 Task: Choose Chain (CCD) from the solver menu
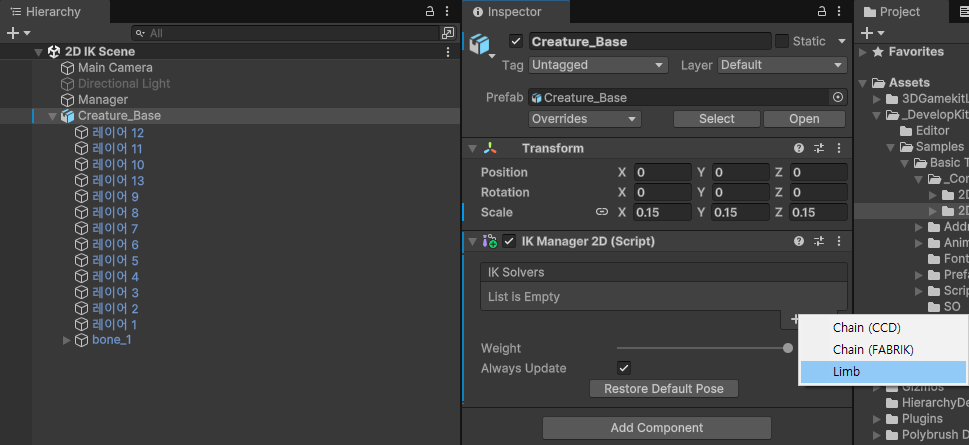884,328
